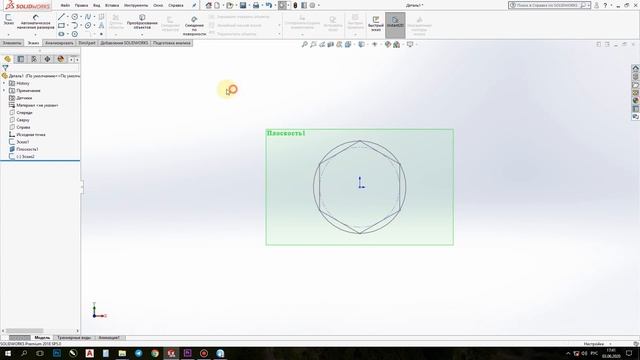Expand the History node in feature tree
Viewport: 640px width, 360px height.
4,83
